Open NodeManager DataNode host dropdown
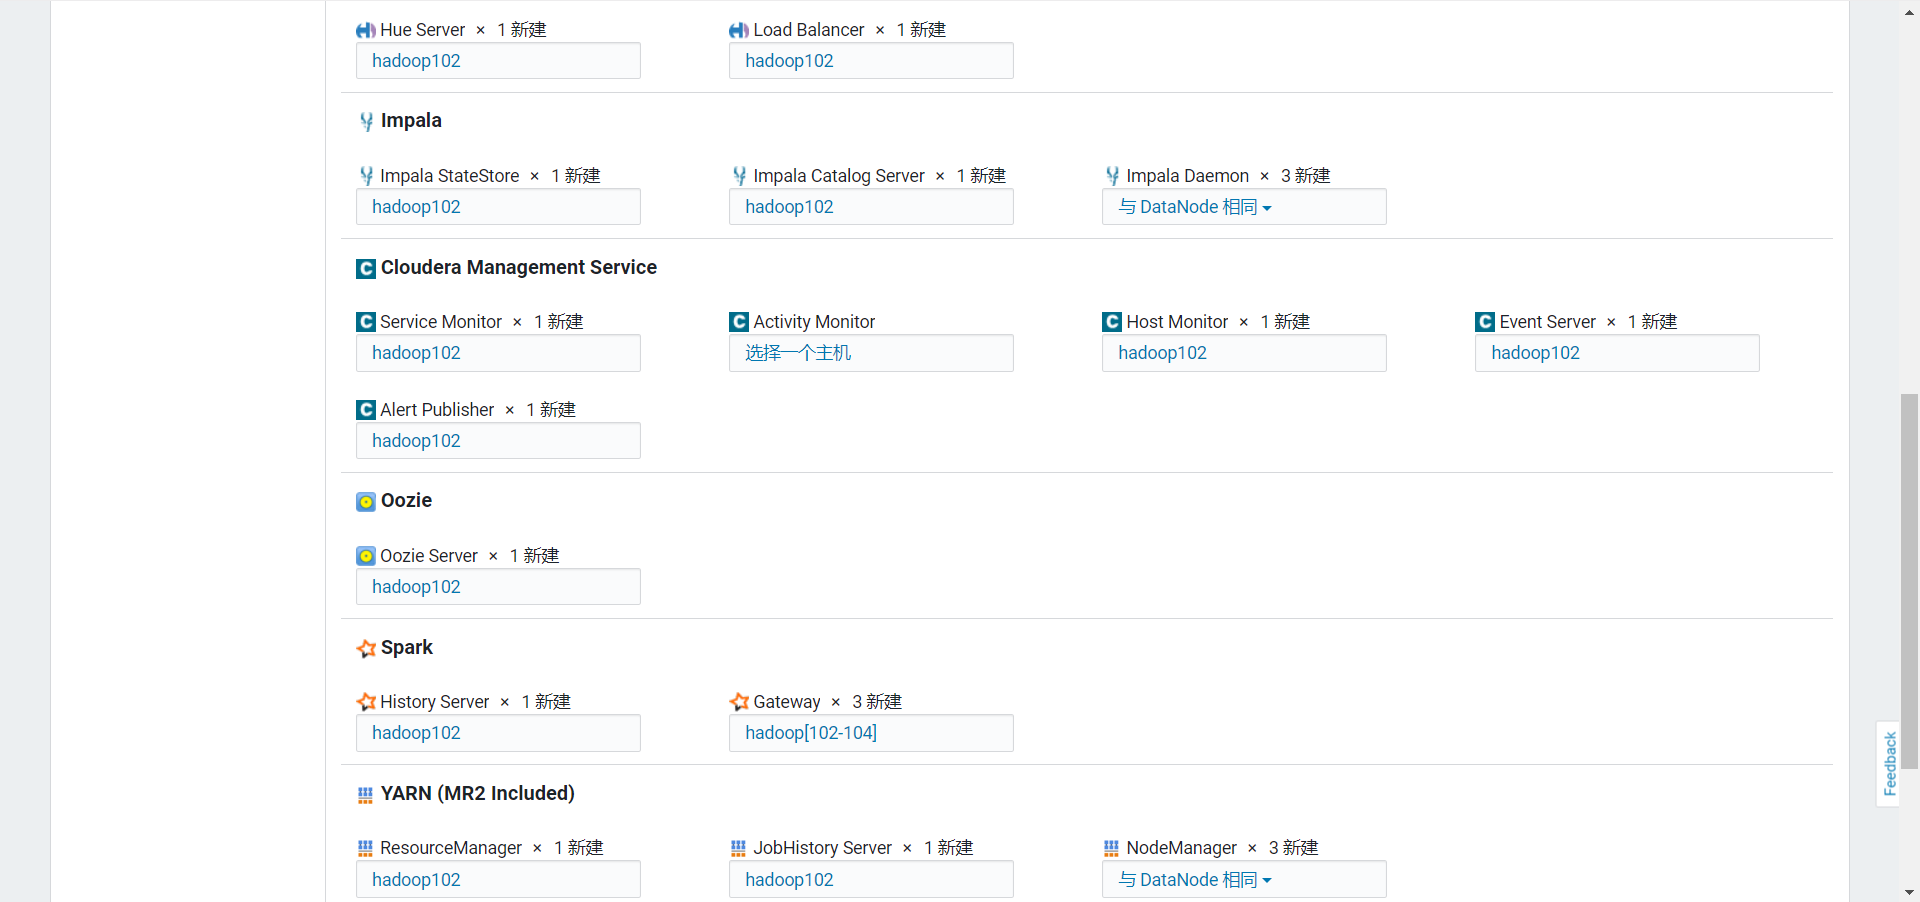Viewport: 1920px width, 902px height. pyautogui.click(x=1244, y=879)
